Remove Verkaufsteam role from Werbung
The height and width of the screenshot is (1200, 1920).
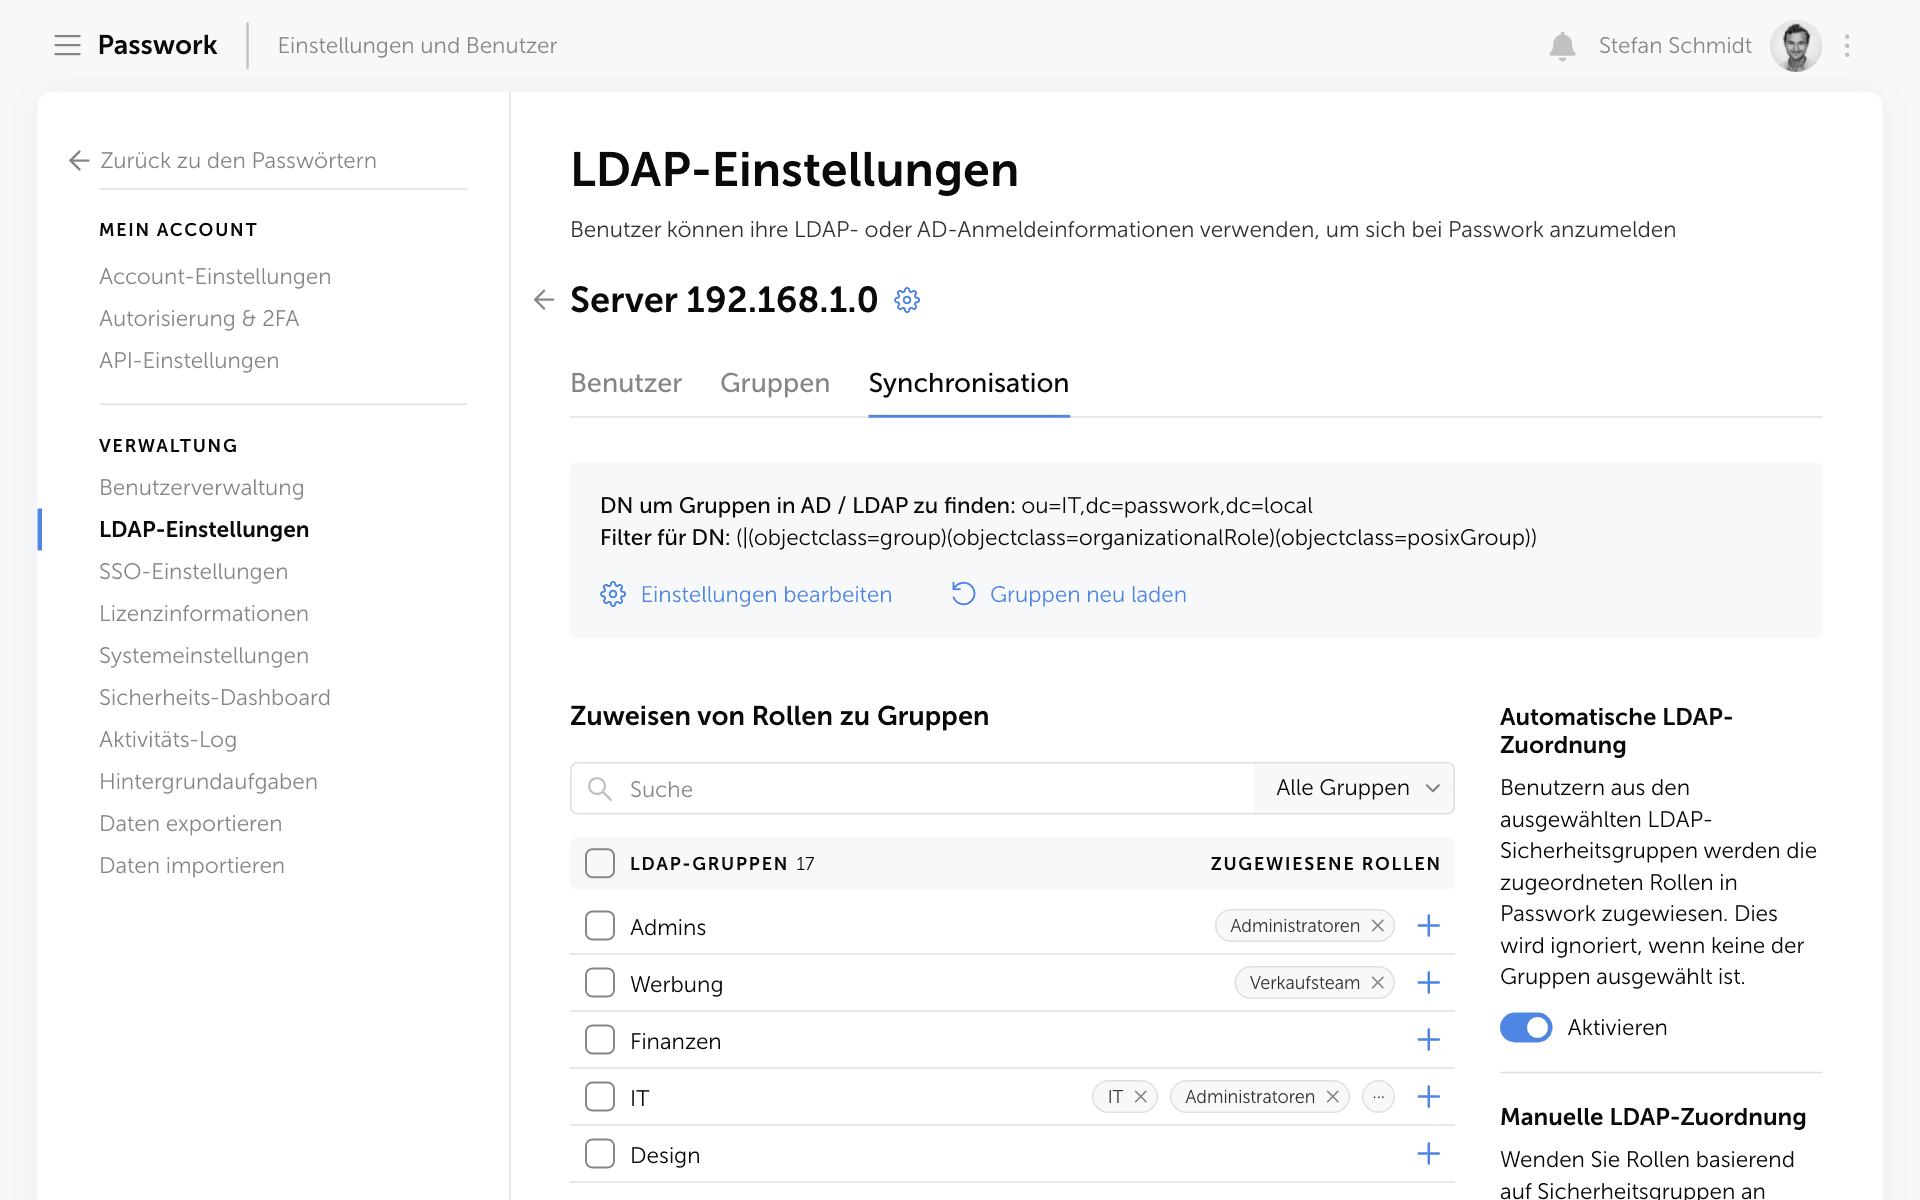tap(1377, 983)
